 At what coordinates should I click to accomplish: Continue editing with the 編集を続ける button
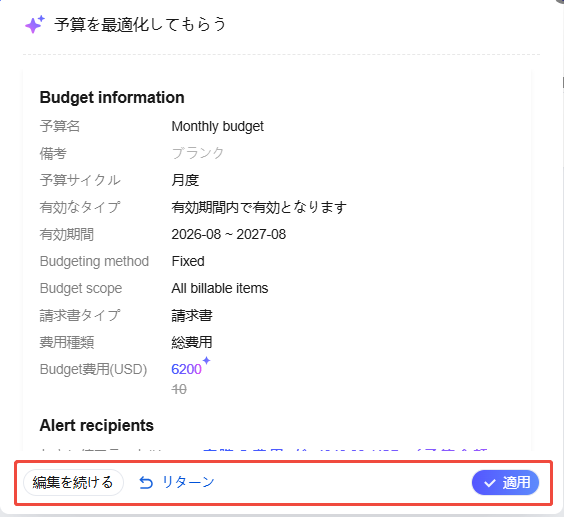click(73, 482)
